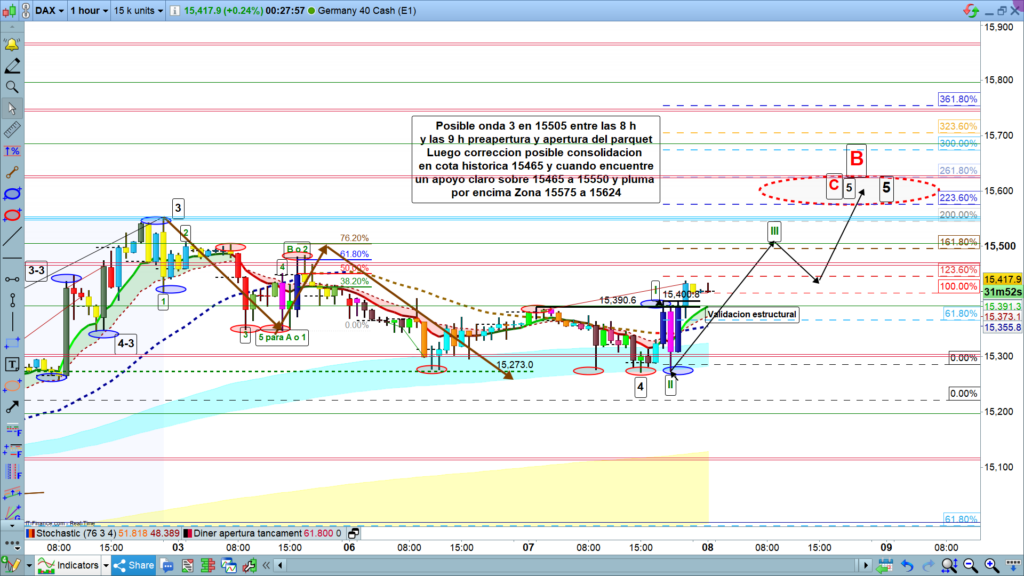Click the undo arrow icon
This screenshot has height=576, width=1024.
906,565
